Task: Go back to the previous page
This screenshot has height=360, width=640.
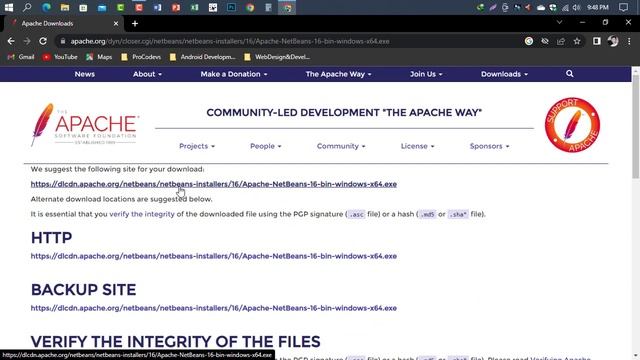Action: (11, 41)
